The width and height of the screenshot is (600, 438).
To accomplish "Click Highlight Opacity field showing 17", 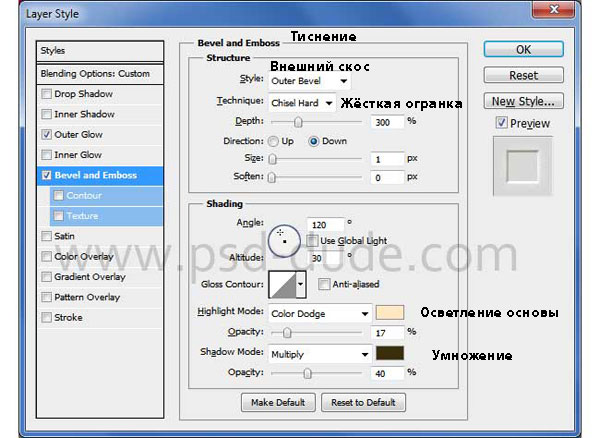I will (x=387, y=333).
